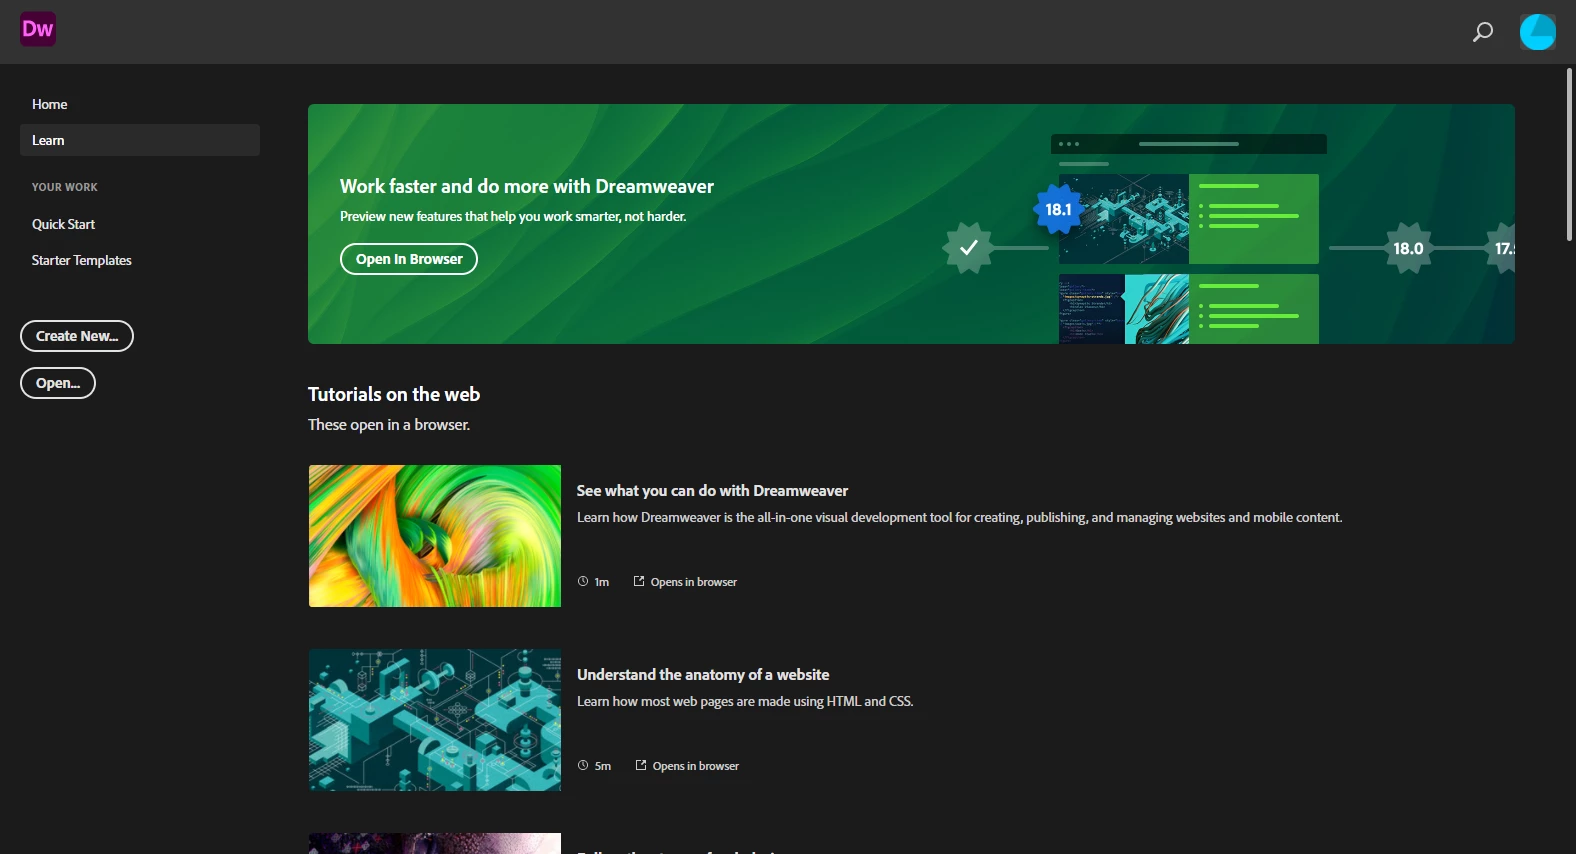Click 'Preview new features that help you work smarter' text
This screenshot has width=1576, height=854.
[513, 216]
